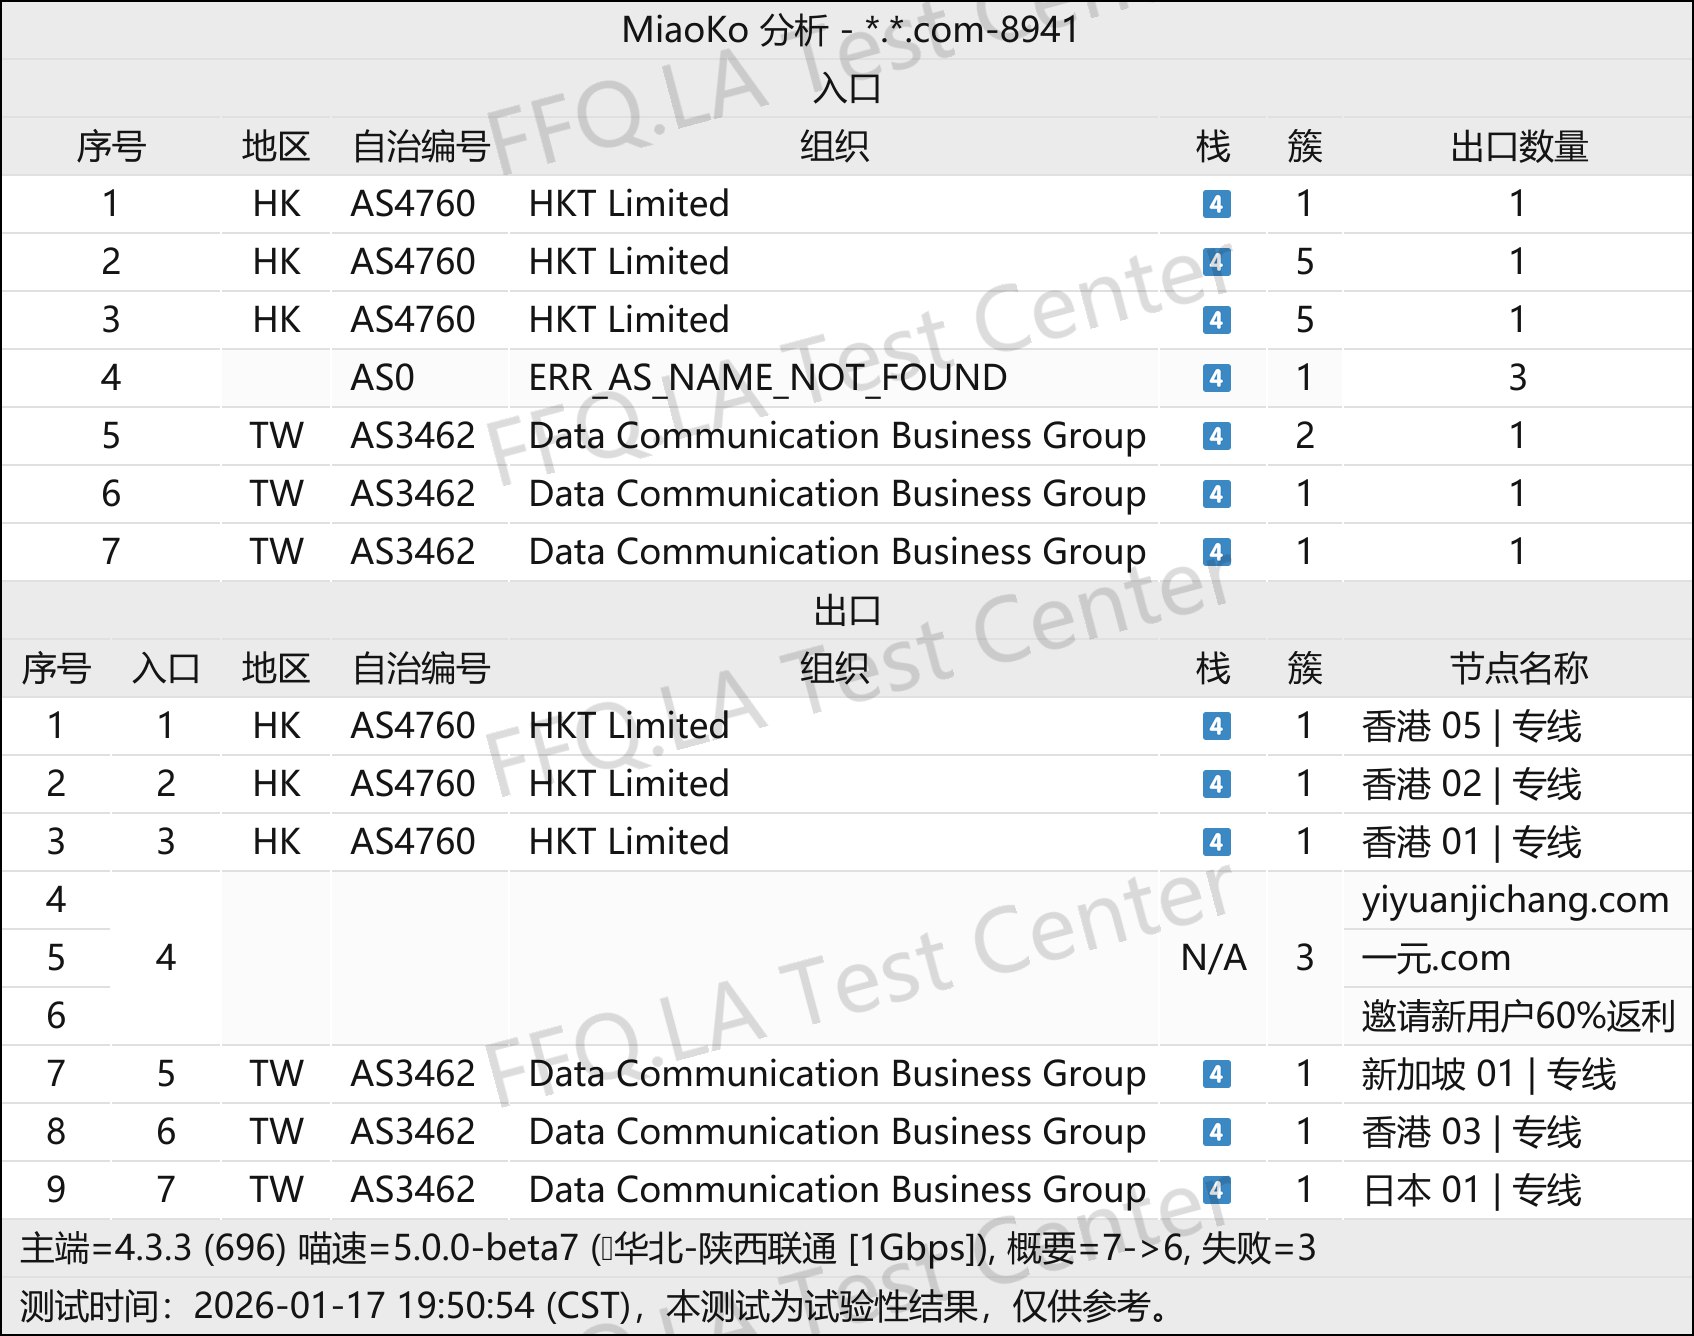Click the IPv4 badge in entry row 3
1694x1336 pixels.
[x=1216, y=320]
